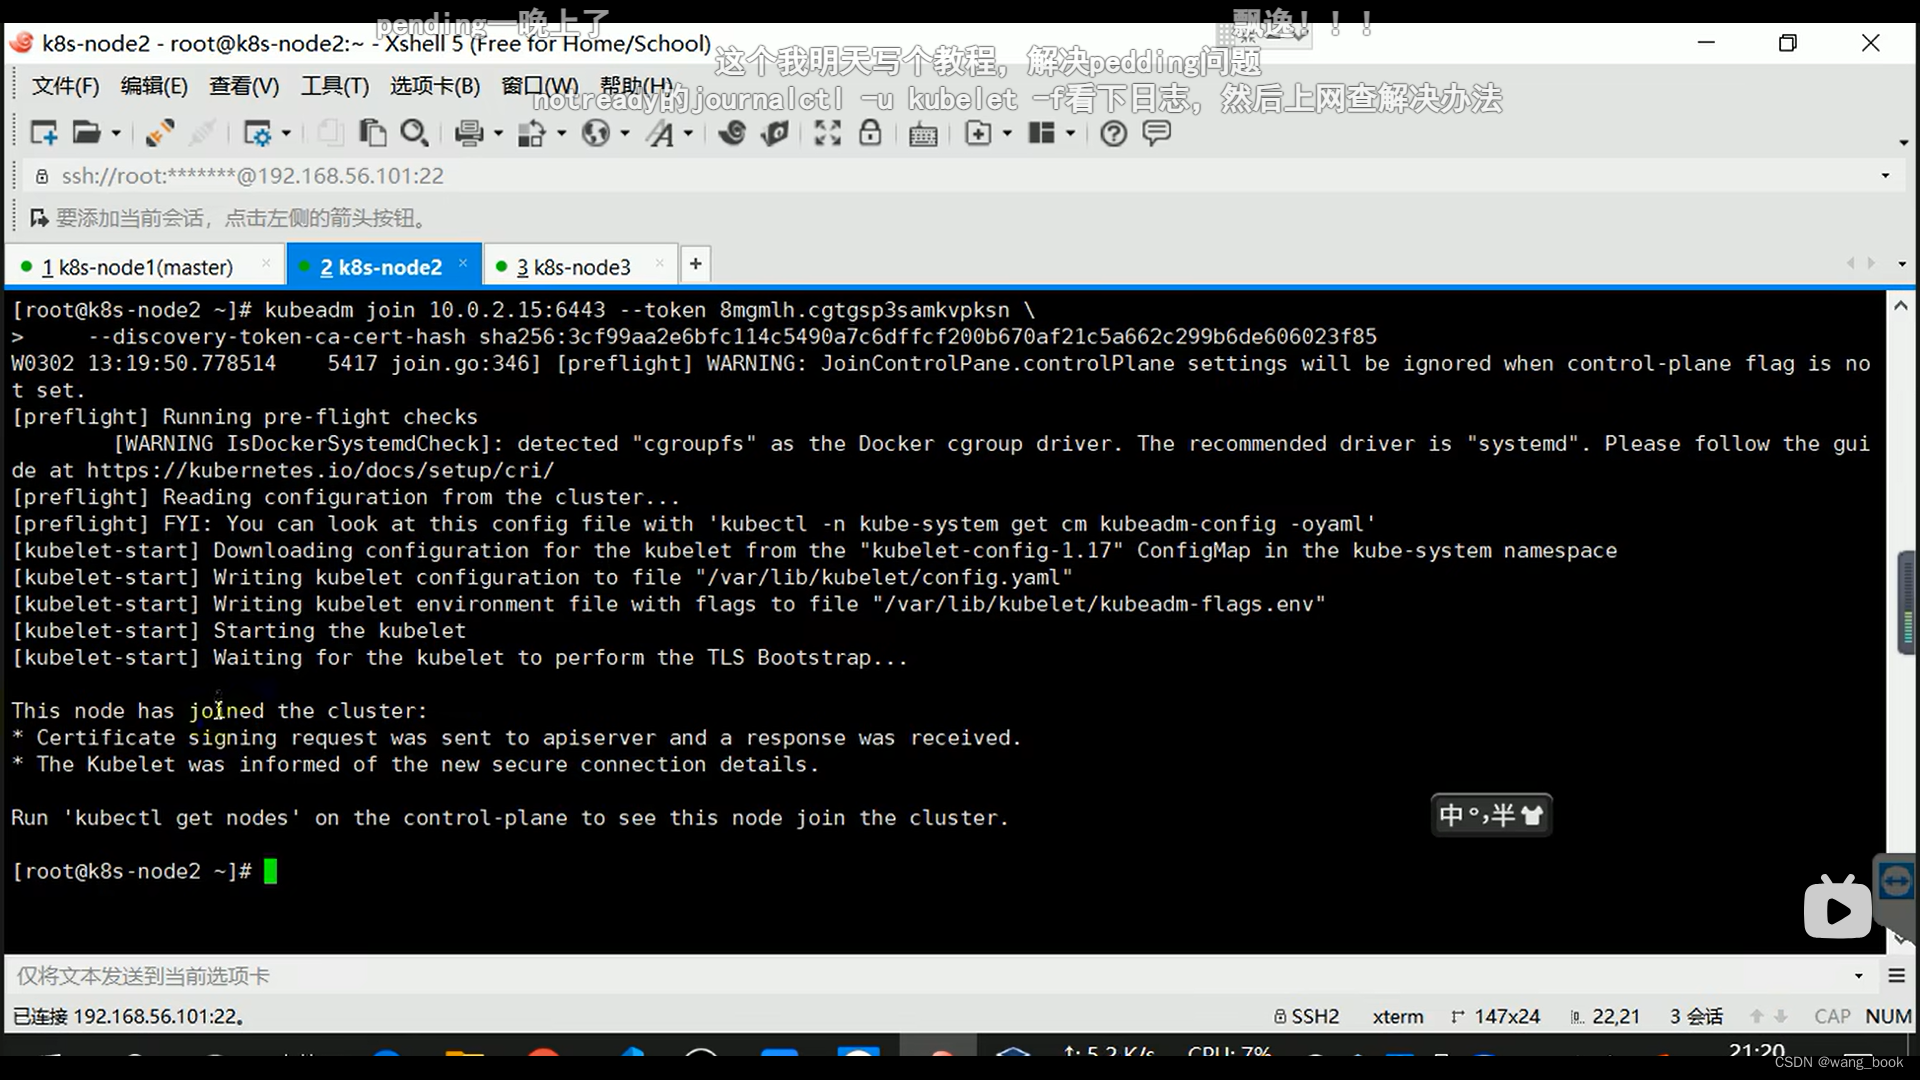
Task: Click the compose bar text input
Action: coord(925,976)
